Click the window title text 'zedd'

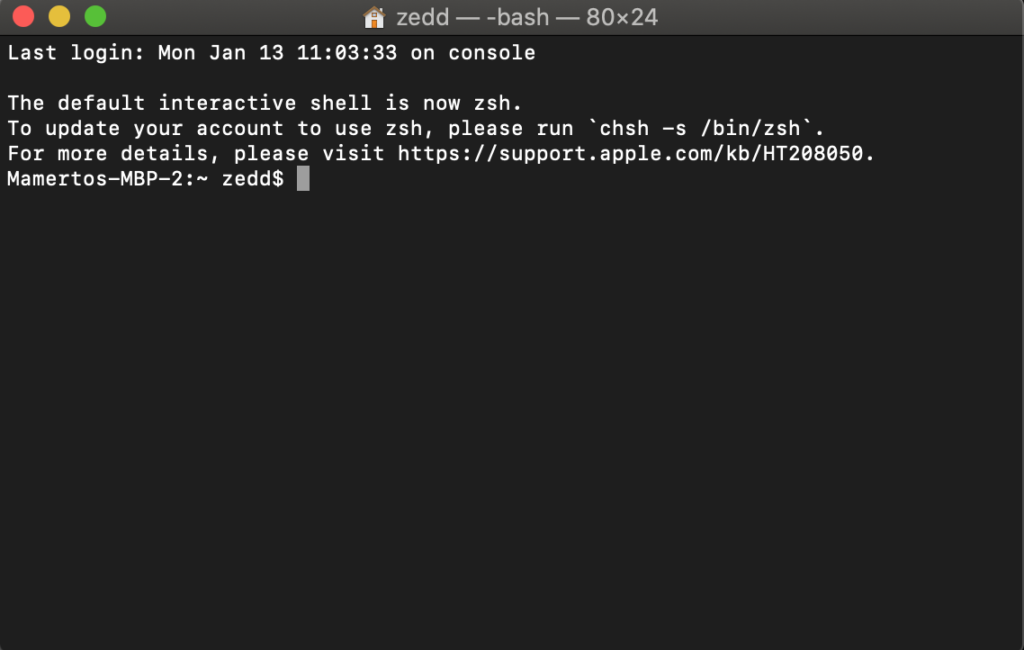click(423, 17)
